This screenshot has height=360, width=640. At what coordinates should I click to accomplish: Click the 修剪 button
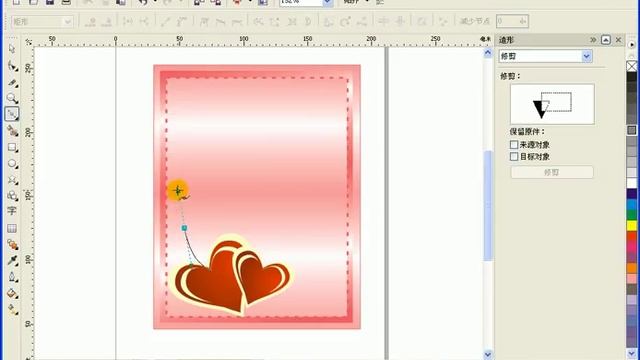(552, 172)
